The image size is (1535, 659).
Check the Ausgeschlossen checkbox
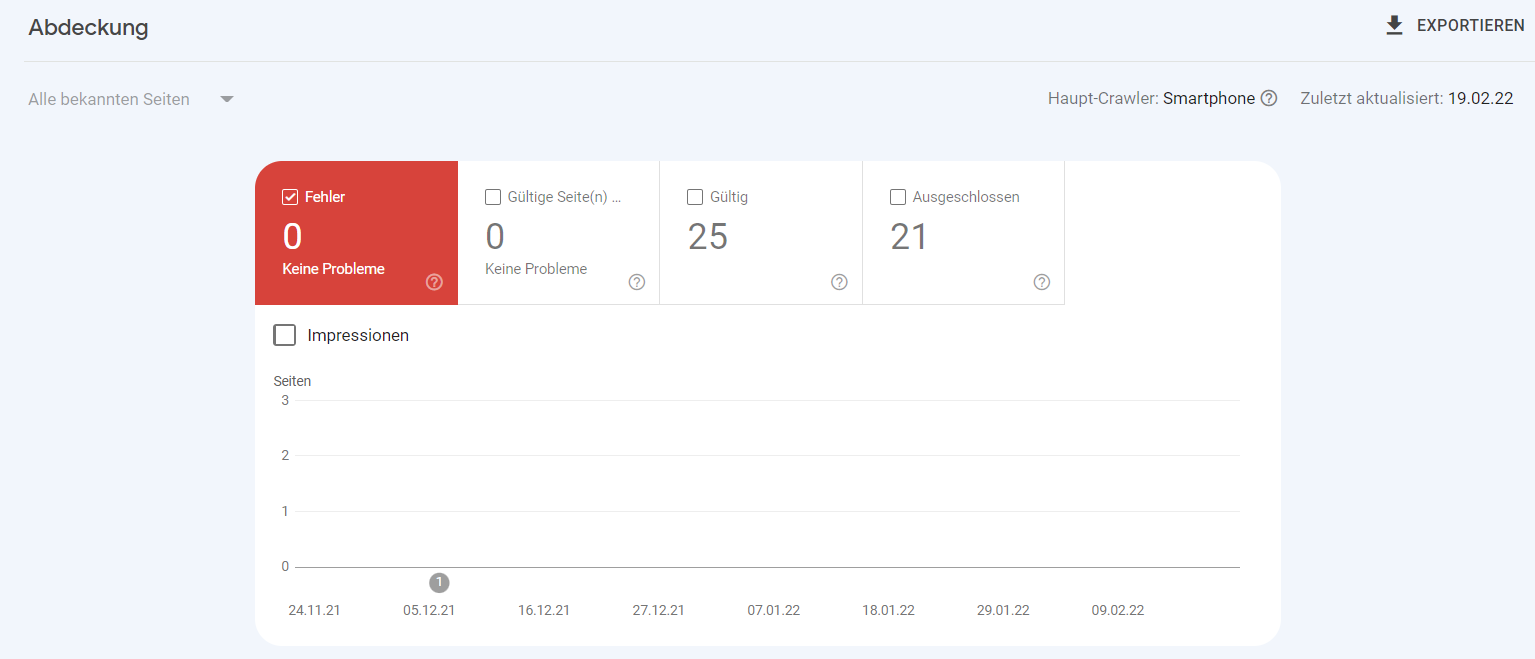[x=897, y=196]
